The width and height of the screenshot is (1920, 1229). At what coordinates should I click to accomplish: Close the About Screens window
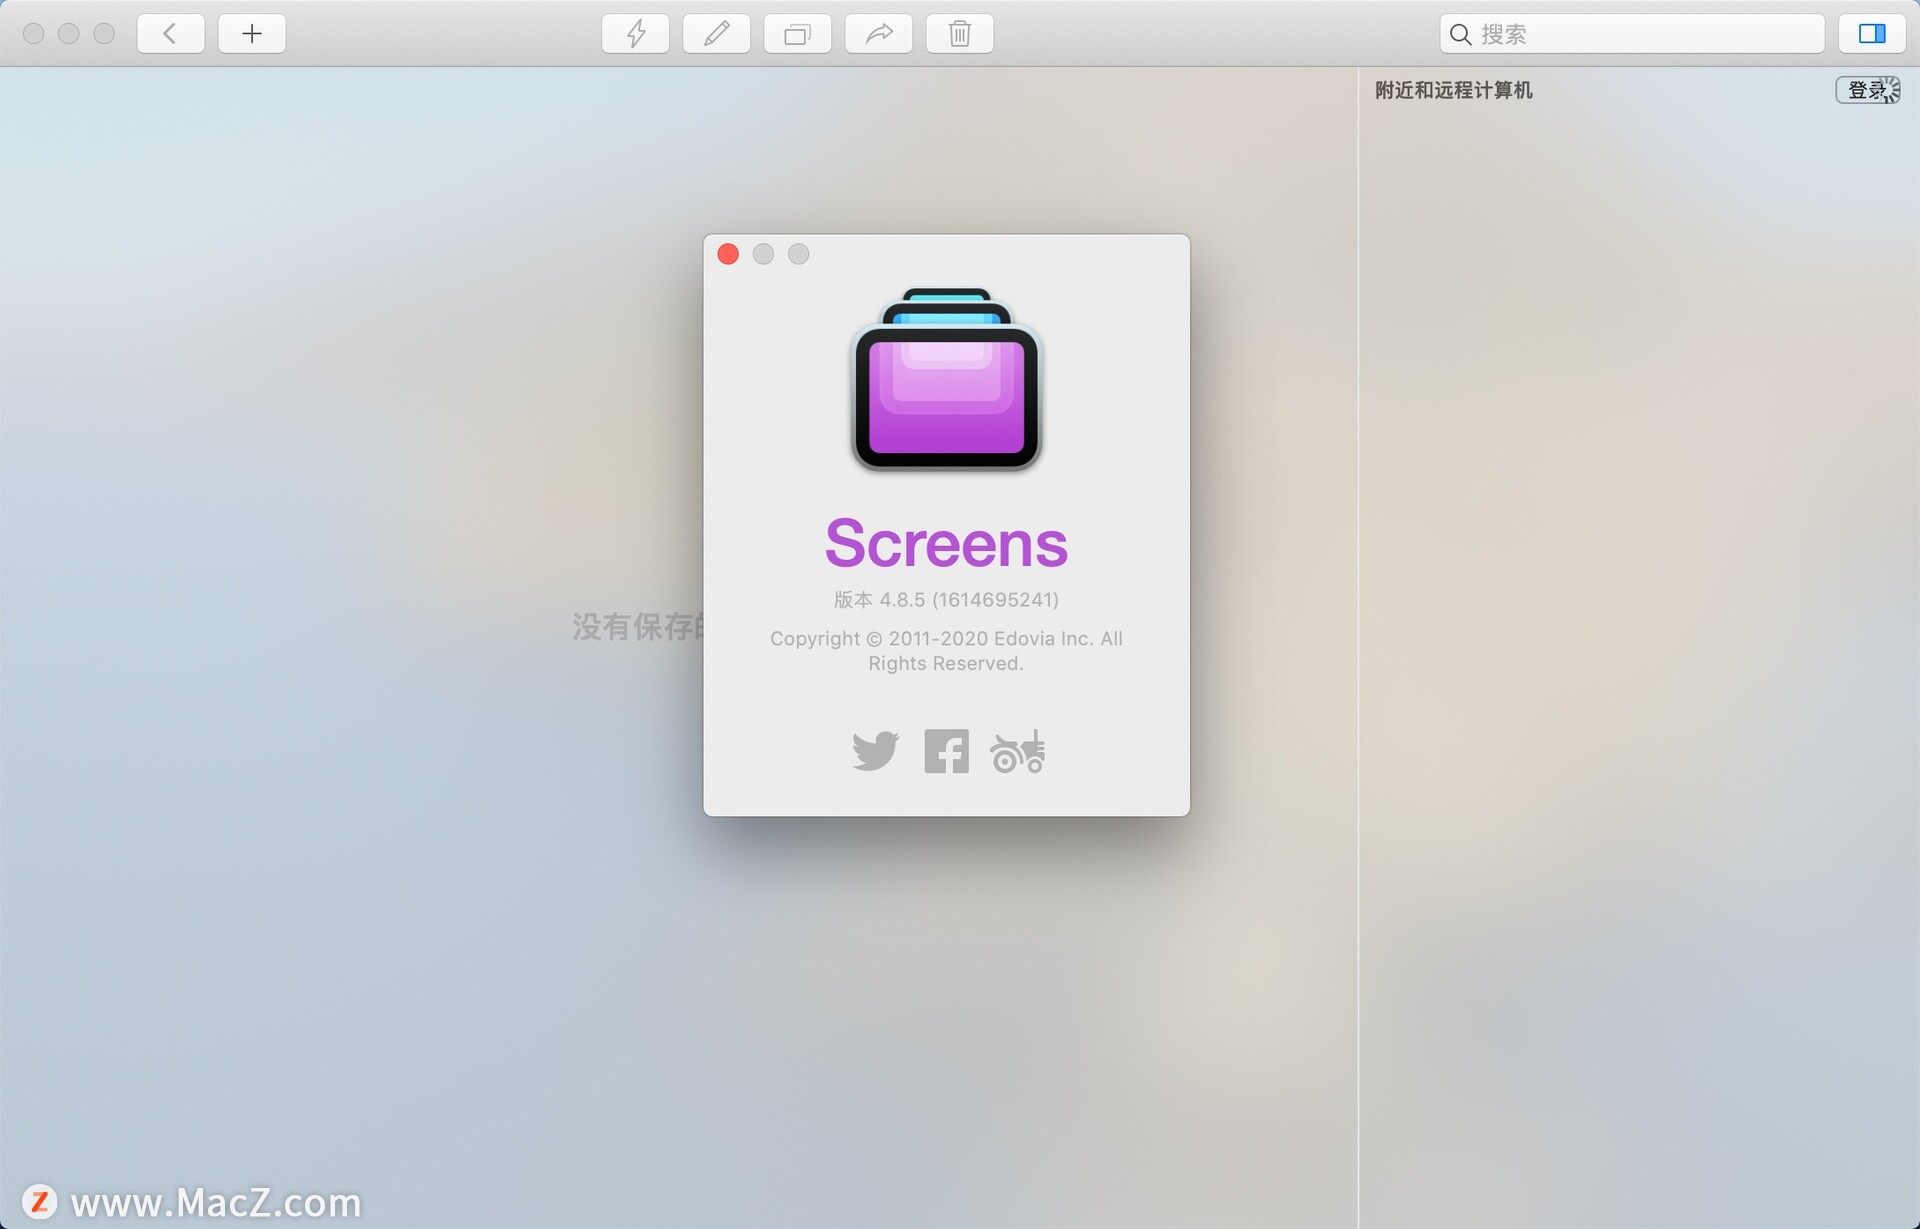[x=728, y=254]
